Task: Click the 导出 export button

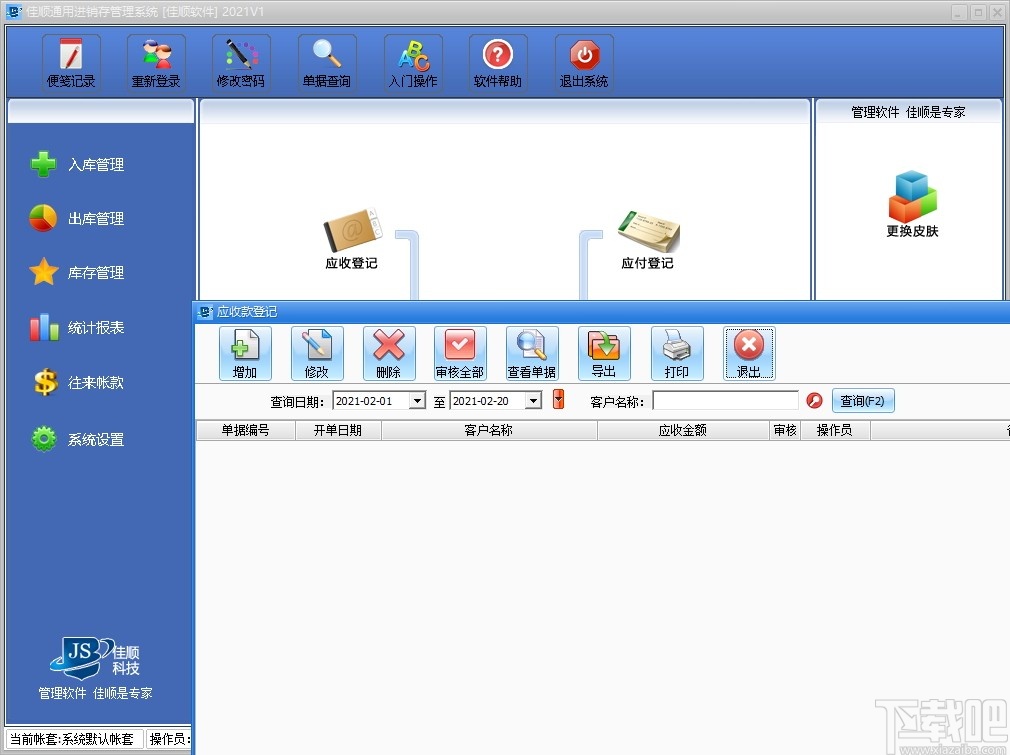Action: 604,354
